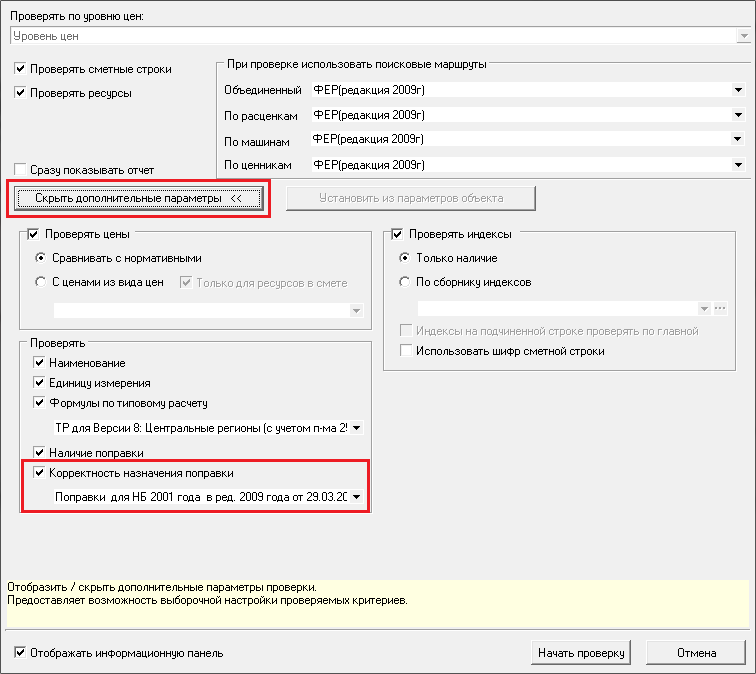Open the 'По ценникам' route dropdown
This screenshot has width=756, height=674.
pos(738,165)
